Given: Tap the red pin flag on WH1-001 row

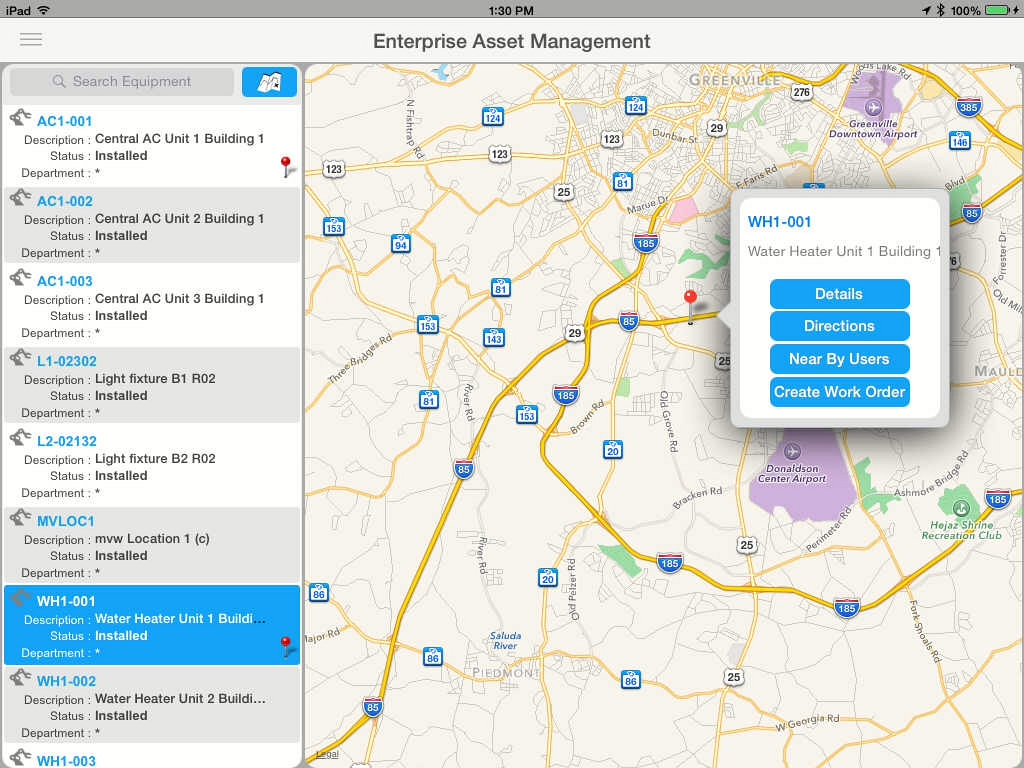Looking at the screenshot, I should coord(287,647).
